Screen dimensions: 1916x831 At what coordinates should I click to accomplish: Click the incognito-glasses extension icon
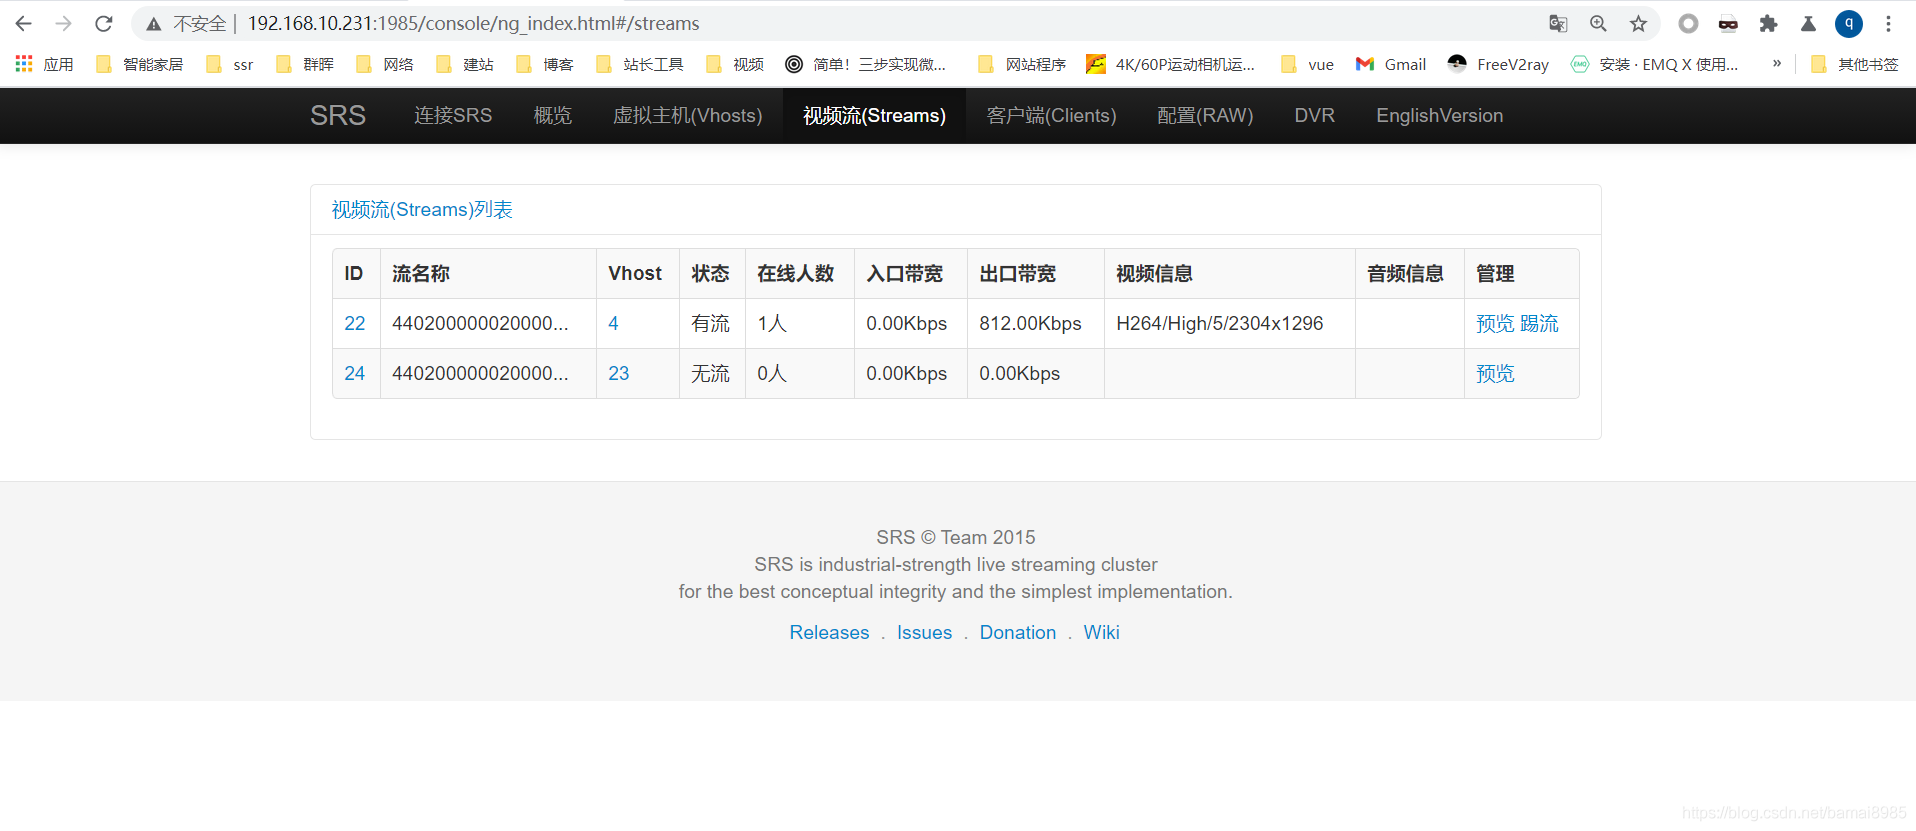(1728, 23)
